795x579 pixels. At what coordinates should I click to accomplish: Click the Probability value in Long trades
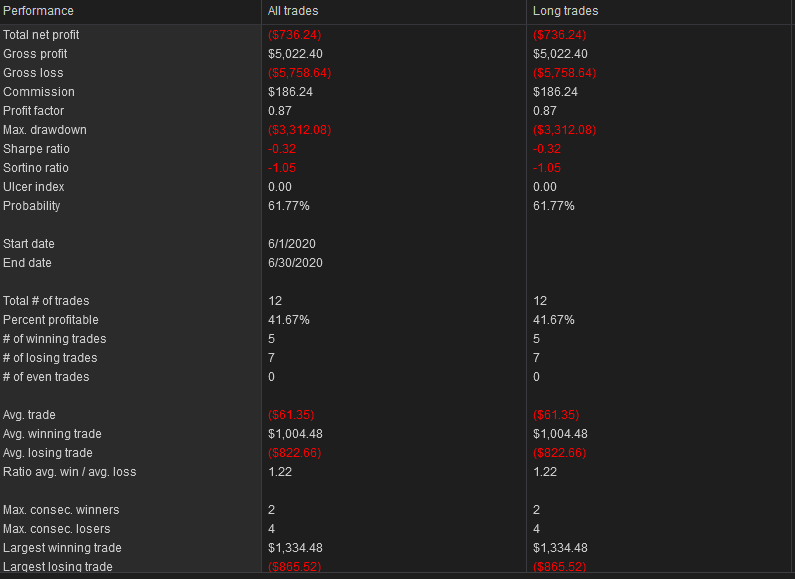[x=554, y=206]
